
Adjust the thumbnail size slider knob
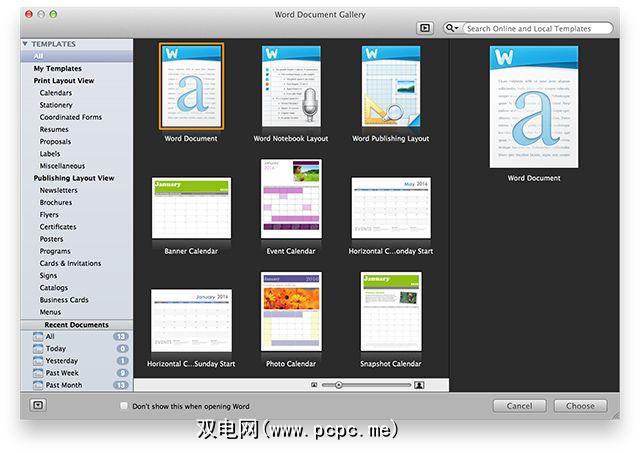coord(338,385)
